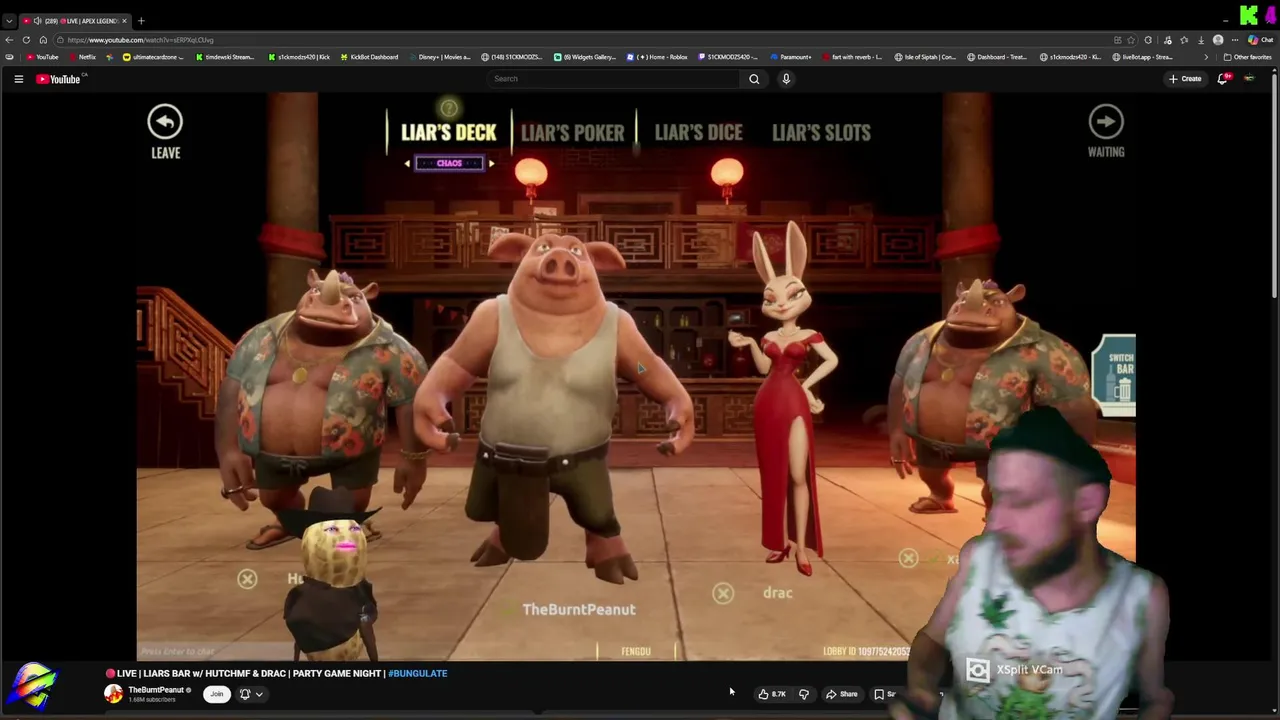Viewport: 1280px width, 720px height.
Task: Close the LIVE | APEX LEGENDS tab
Action: pos(125,21)
